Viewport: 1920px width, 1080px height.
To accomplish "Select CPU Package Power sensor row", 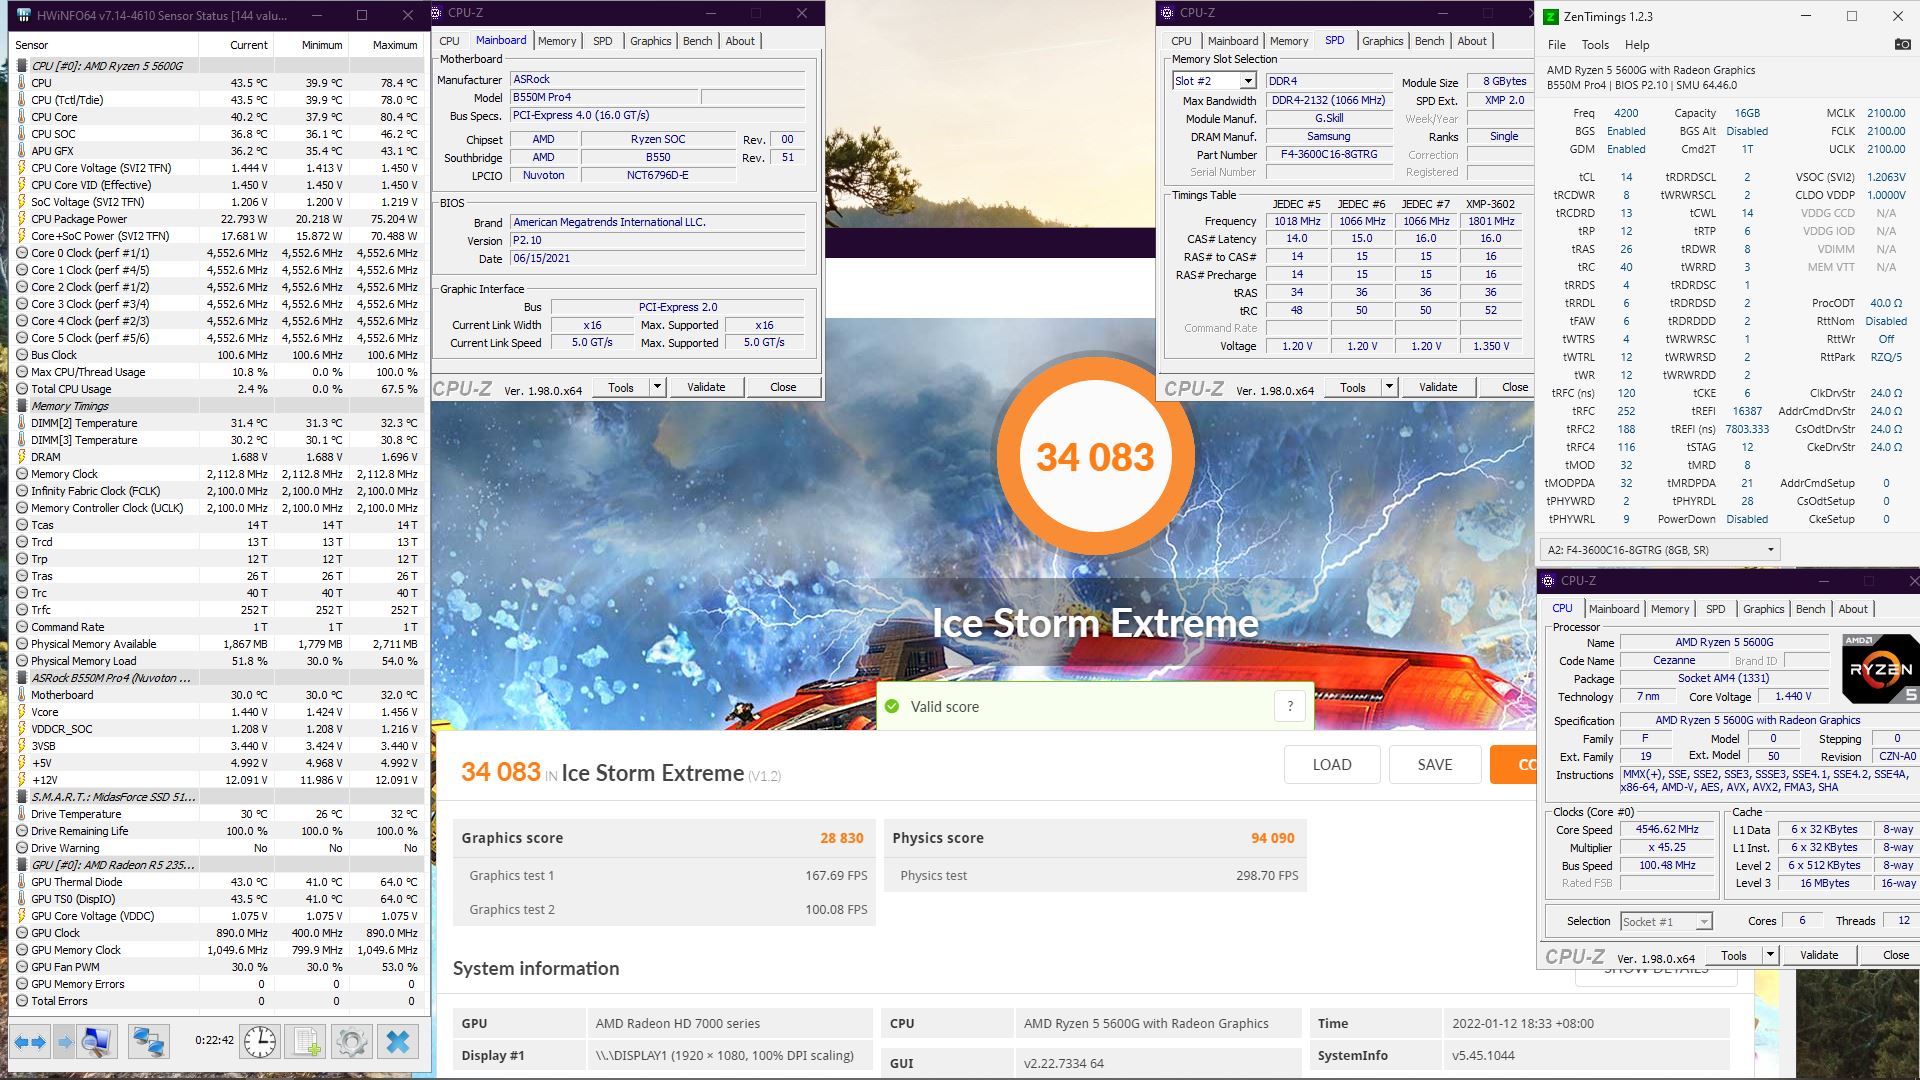I will [x=218, y=219].
